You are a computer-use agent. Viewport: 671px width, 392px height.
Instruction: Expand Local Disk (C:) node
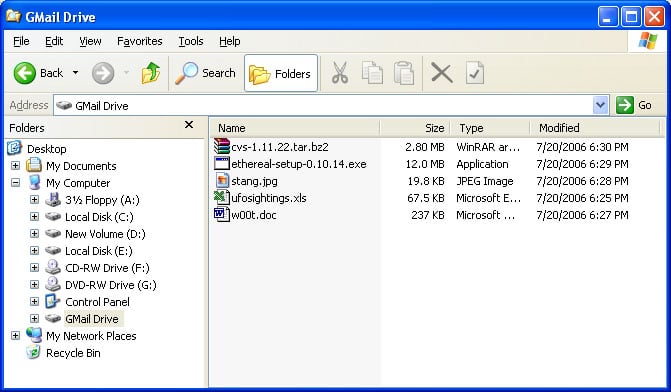coord(34,217)
